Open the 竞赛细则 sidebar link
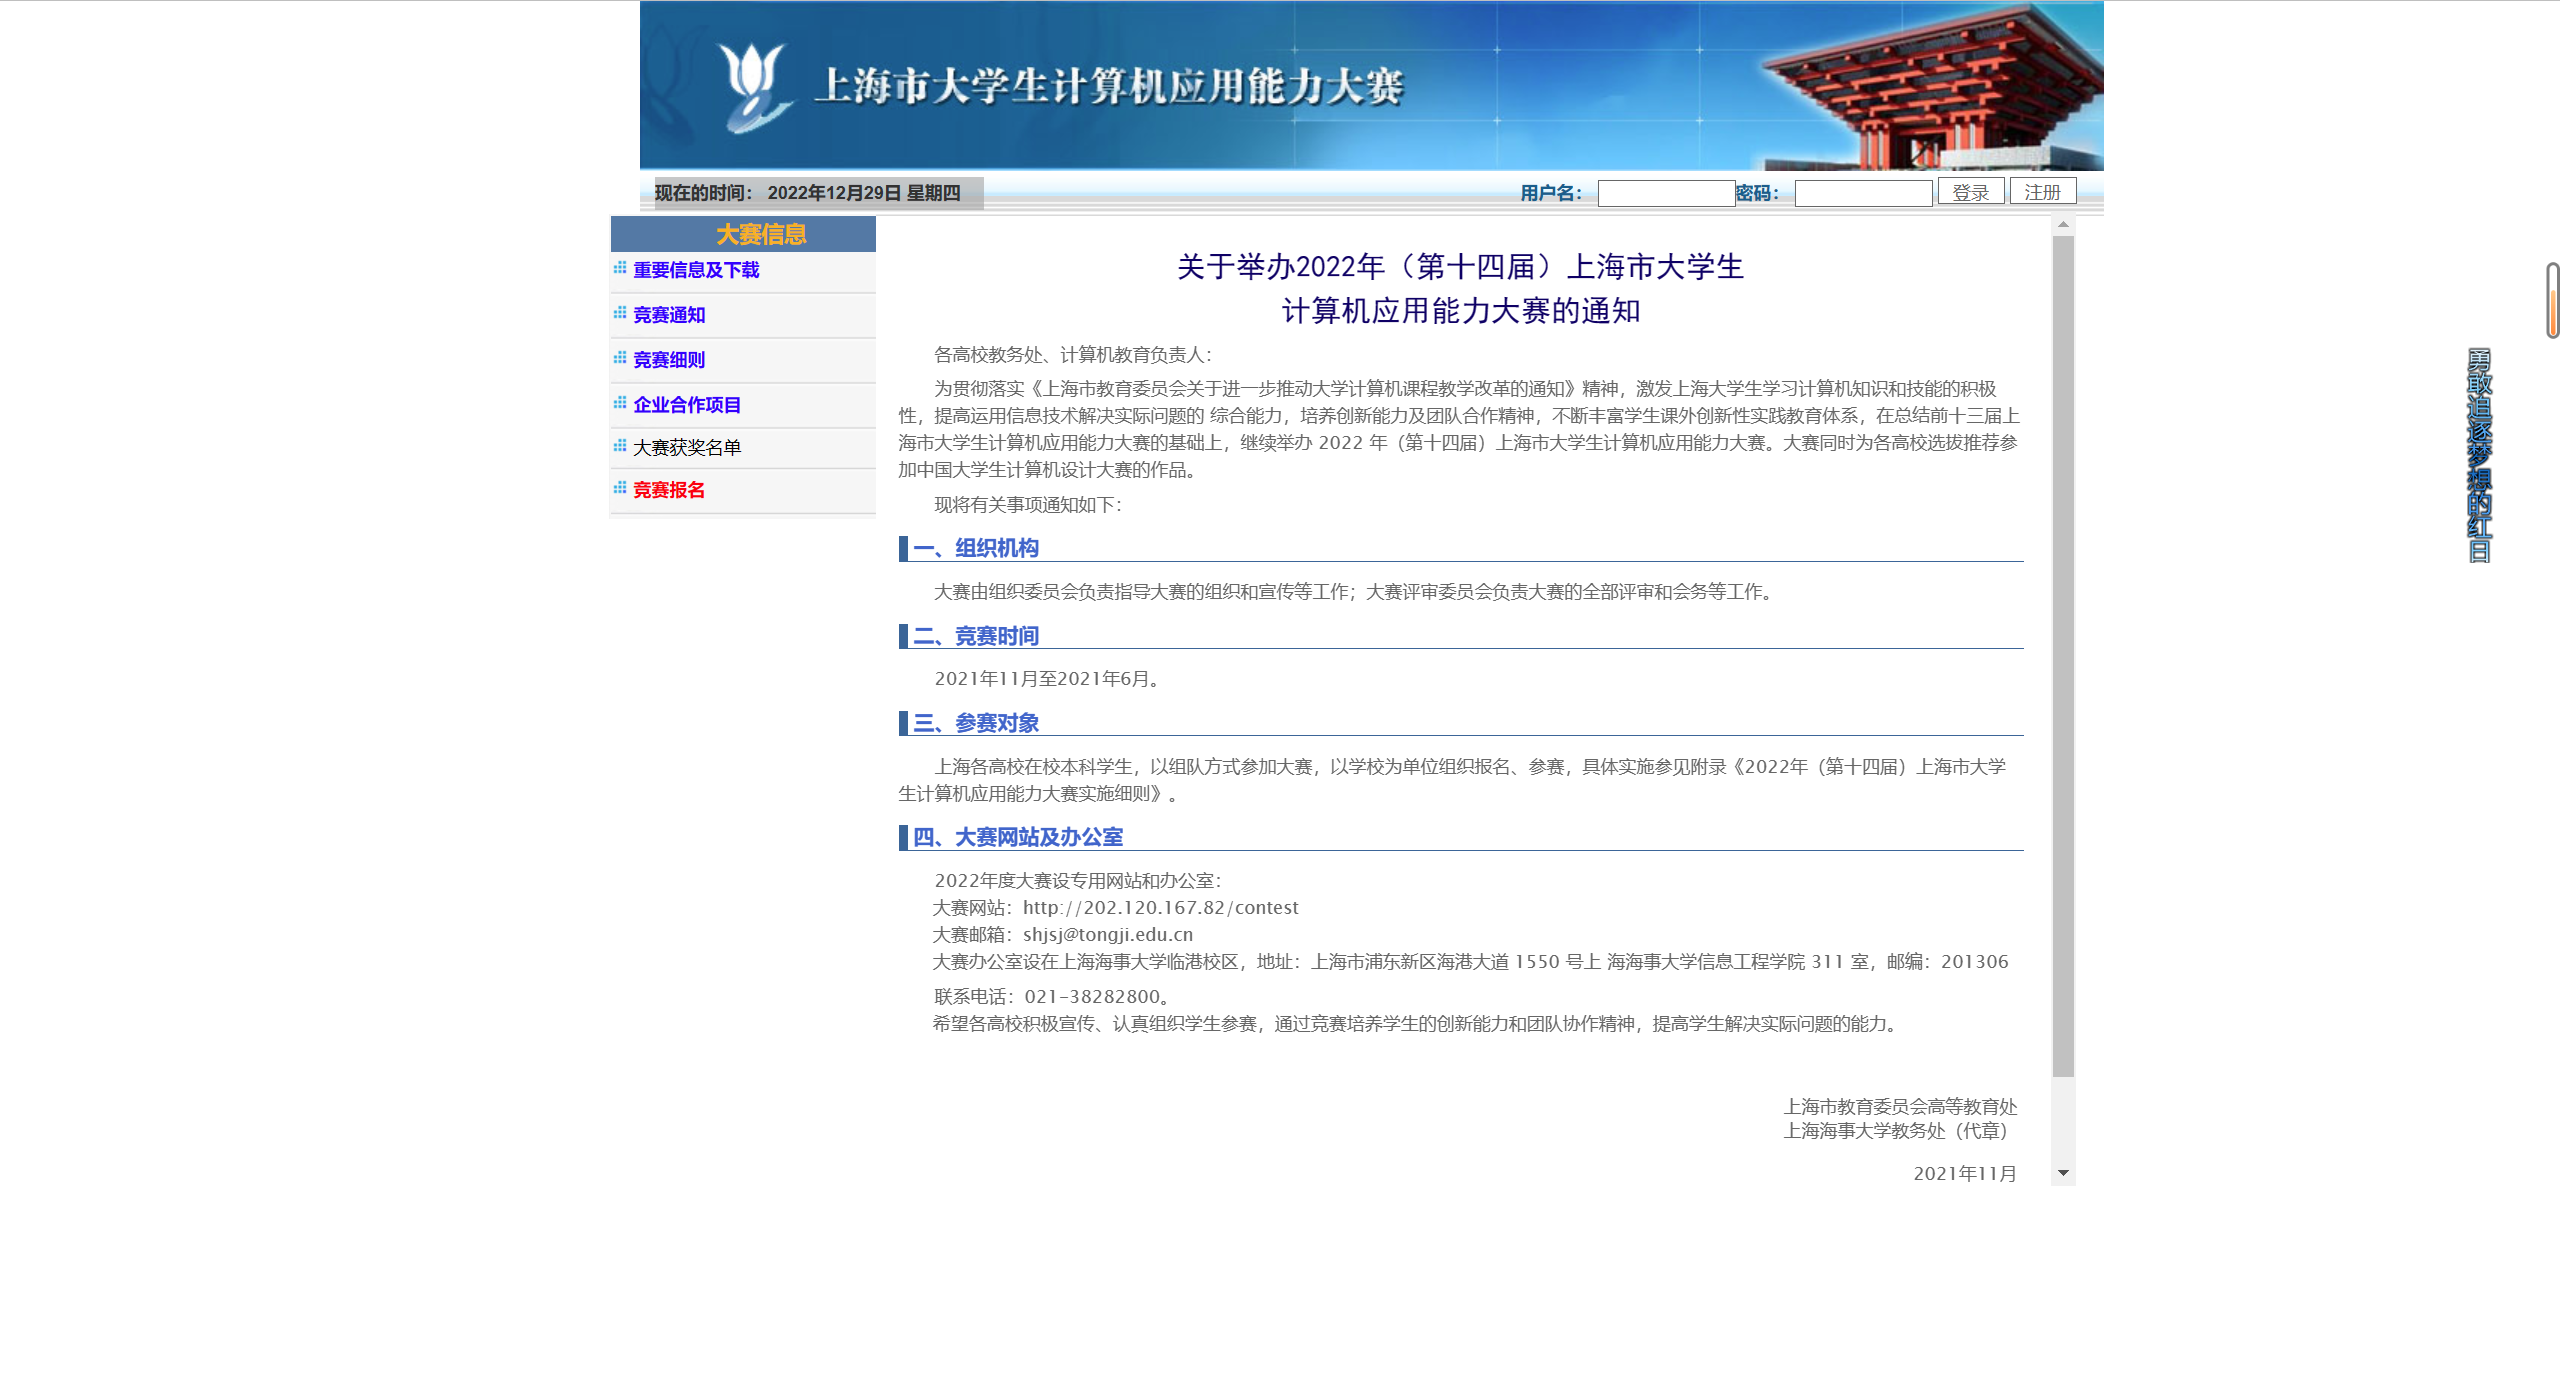 tap(669, 360)
